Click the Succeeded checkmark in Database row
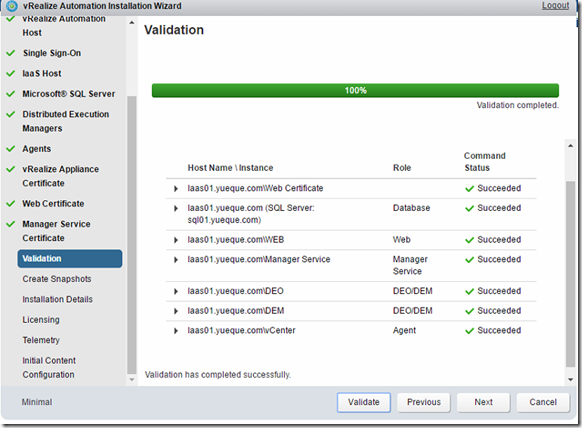The image size is (582, 428). pos(470,208)
